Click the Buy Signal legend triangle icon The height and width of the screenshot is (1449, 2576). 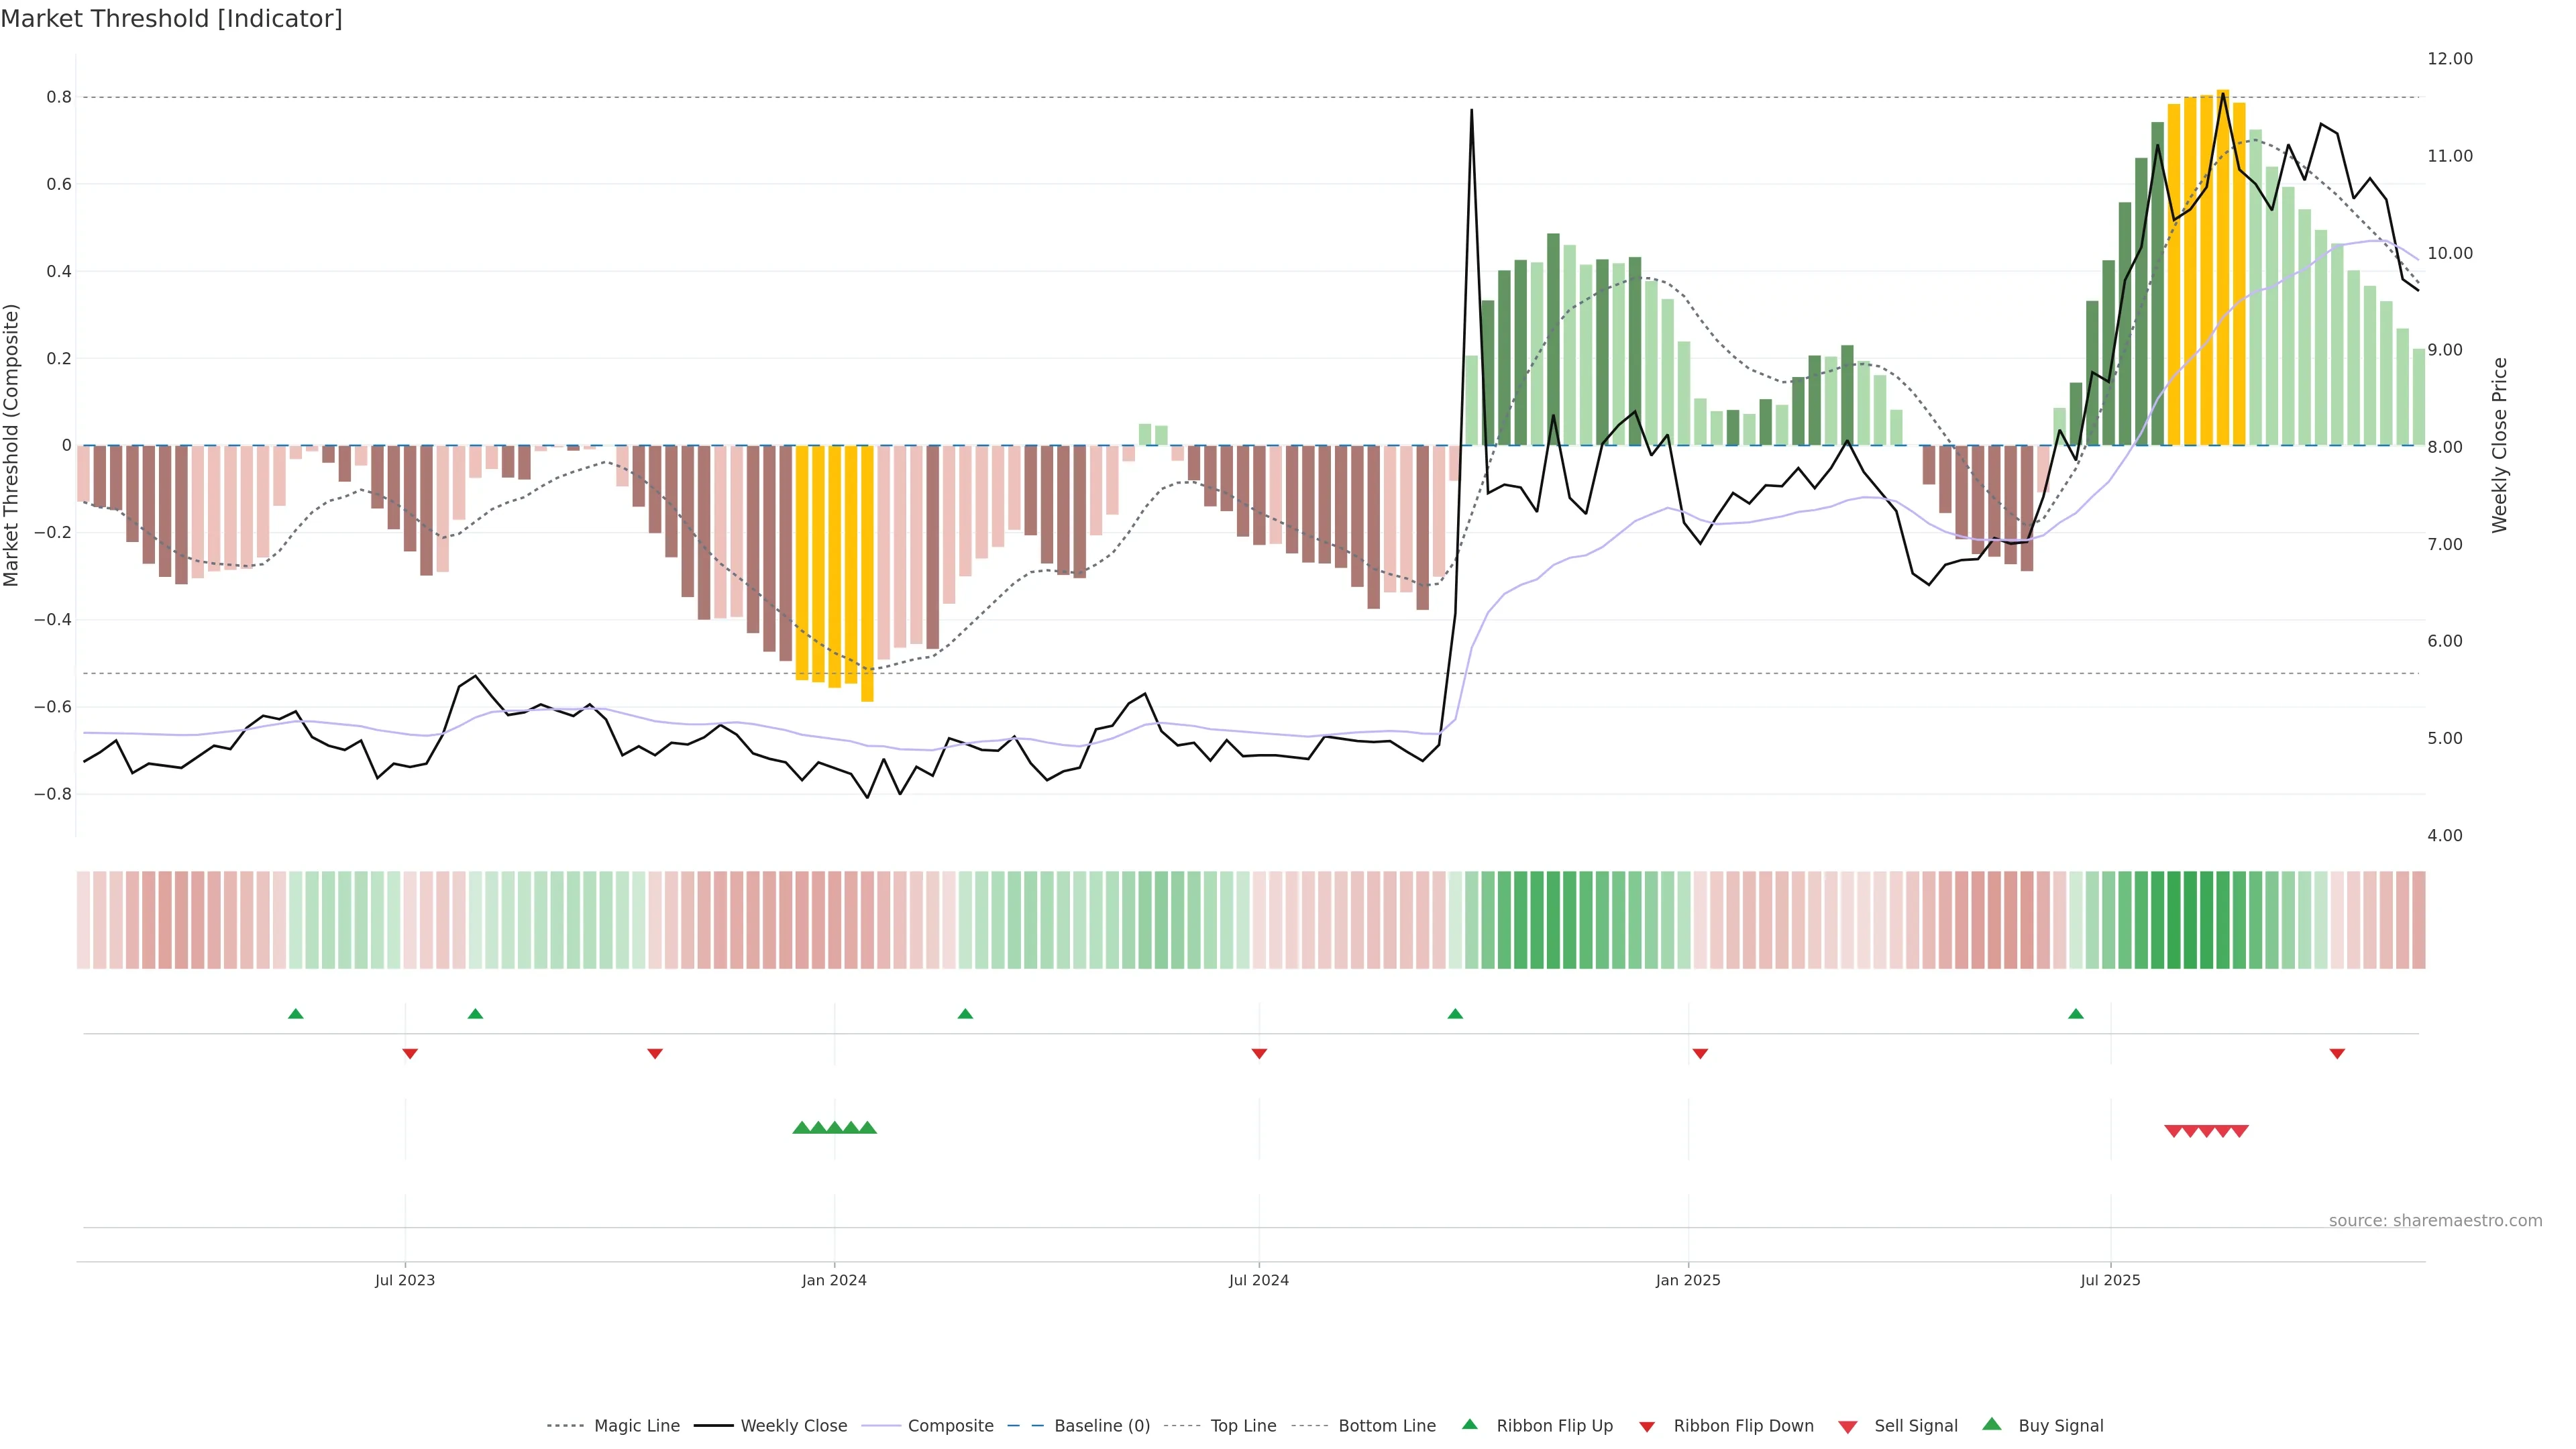pos(1992,1424)
